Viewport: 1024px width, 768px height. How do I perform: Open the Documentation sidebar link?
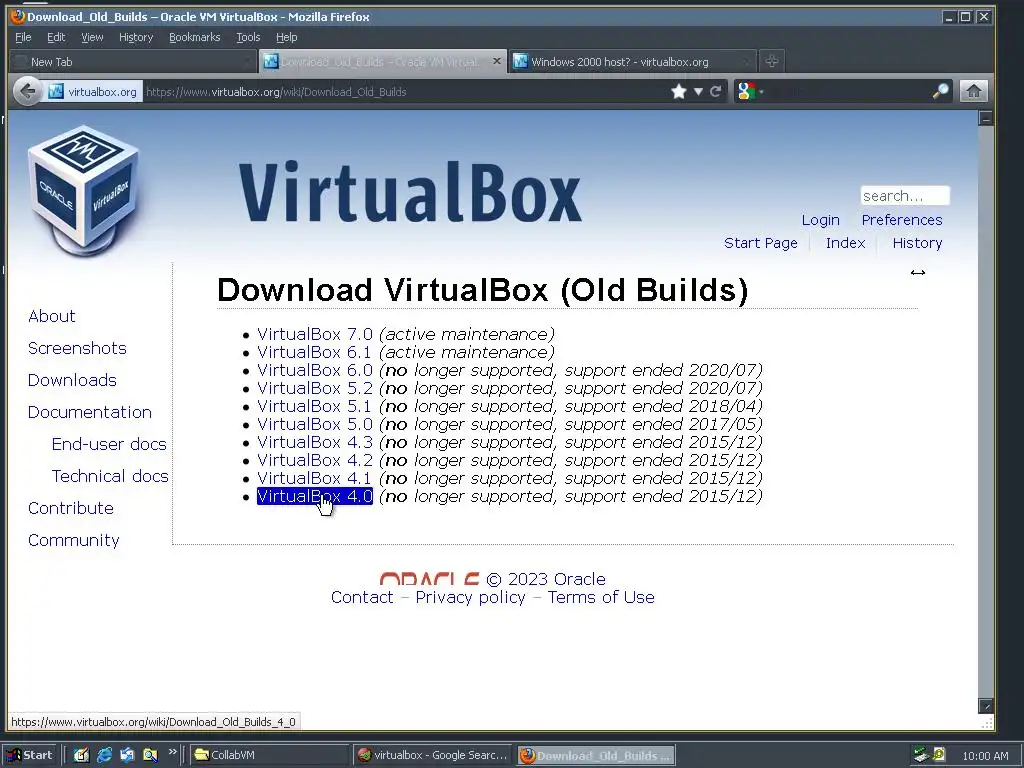(x=89, y=412)
